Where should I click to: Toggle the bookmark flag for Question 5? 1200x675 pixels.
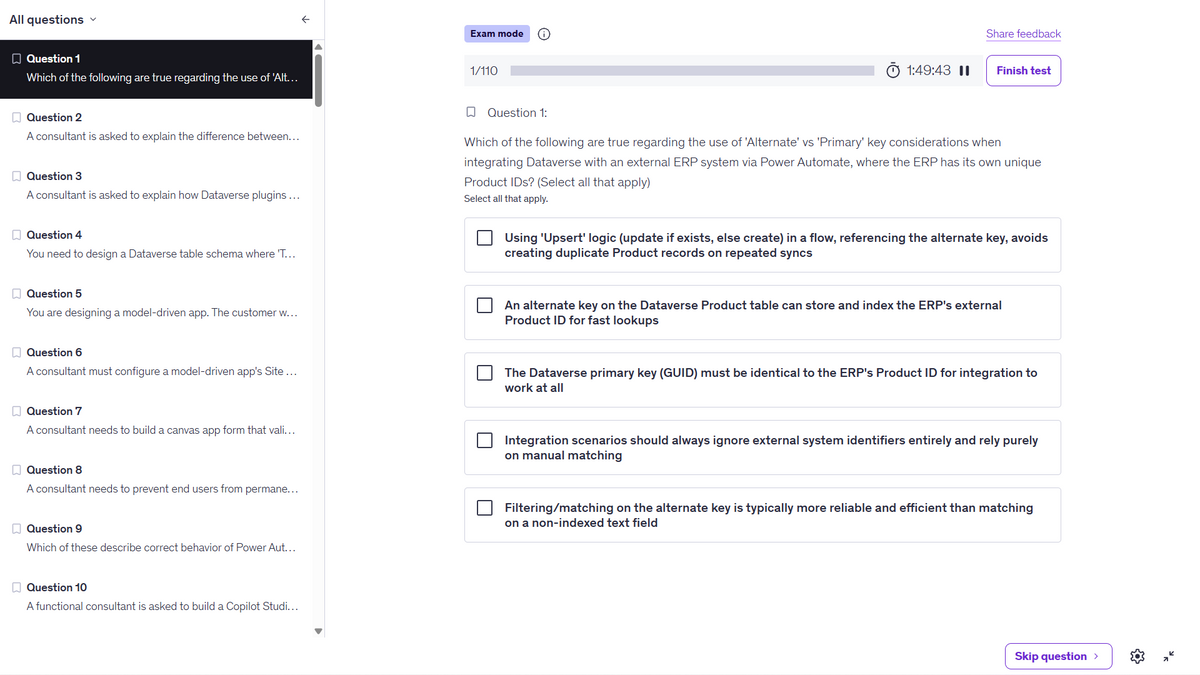pyautogui.click(x=16, y=294)
